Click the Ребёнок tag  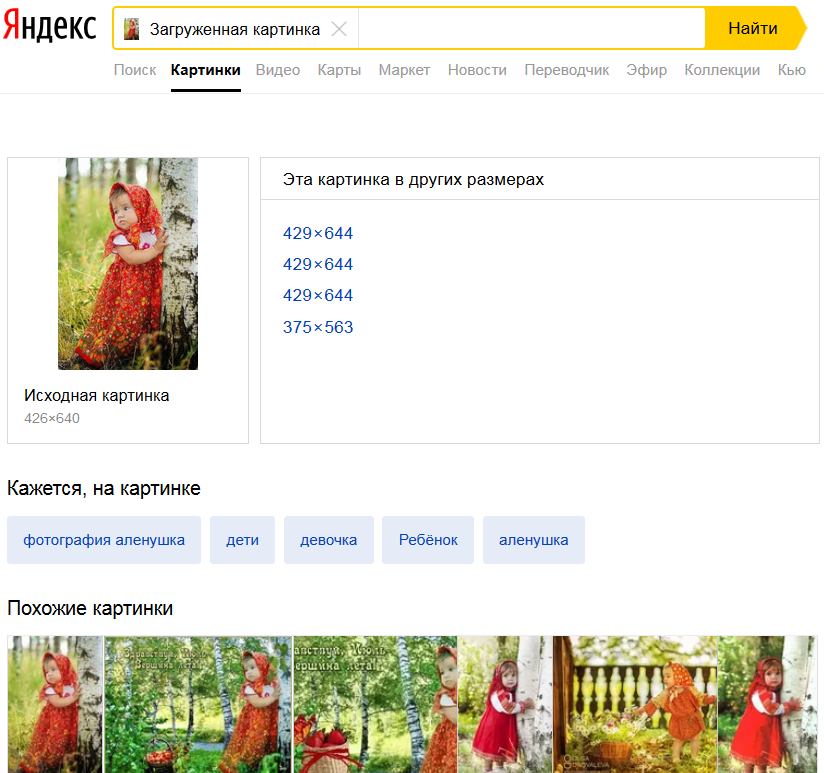point(428,540)
